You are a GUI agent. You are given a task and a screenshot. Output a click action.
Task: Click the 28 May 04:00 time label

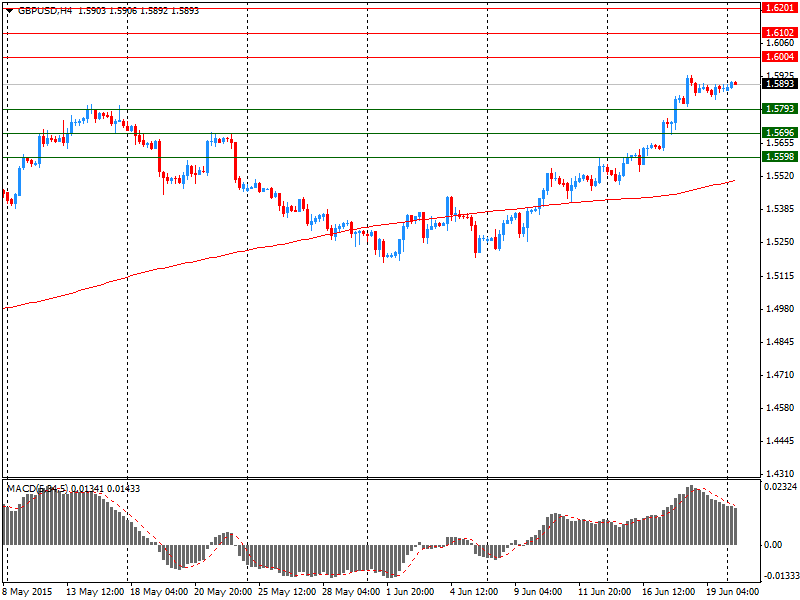pos(351,592)
